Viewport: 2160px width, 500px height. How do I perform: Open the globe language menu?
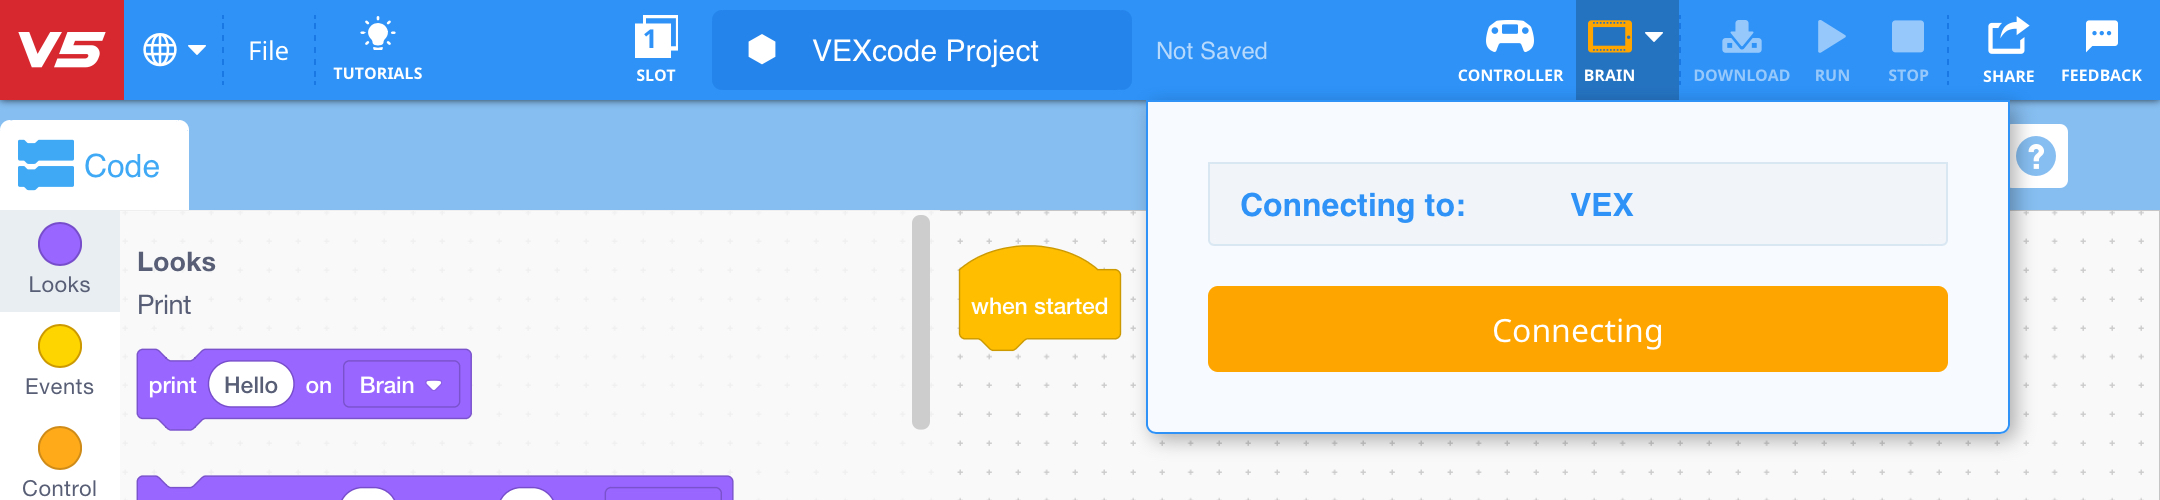[x=173, y=50]
